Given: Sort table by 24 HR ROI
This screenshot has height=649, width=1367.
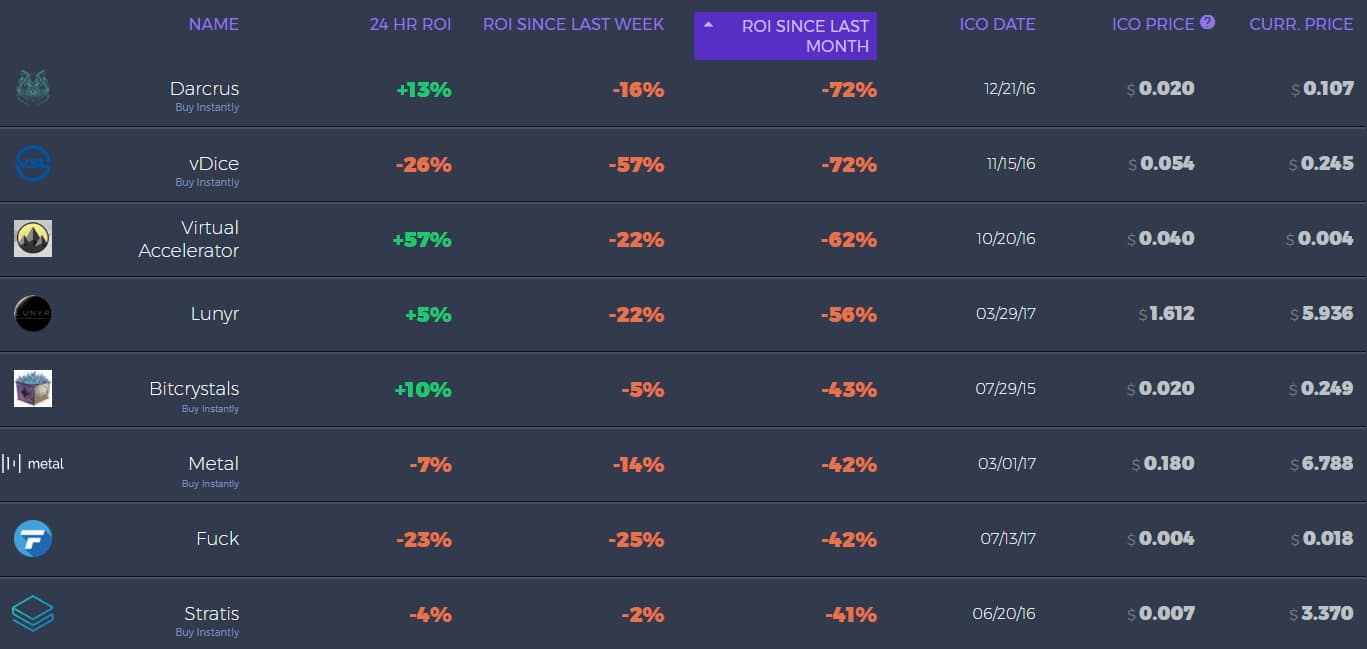Looking at the screenshot, I should (x=410, y=24).
